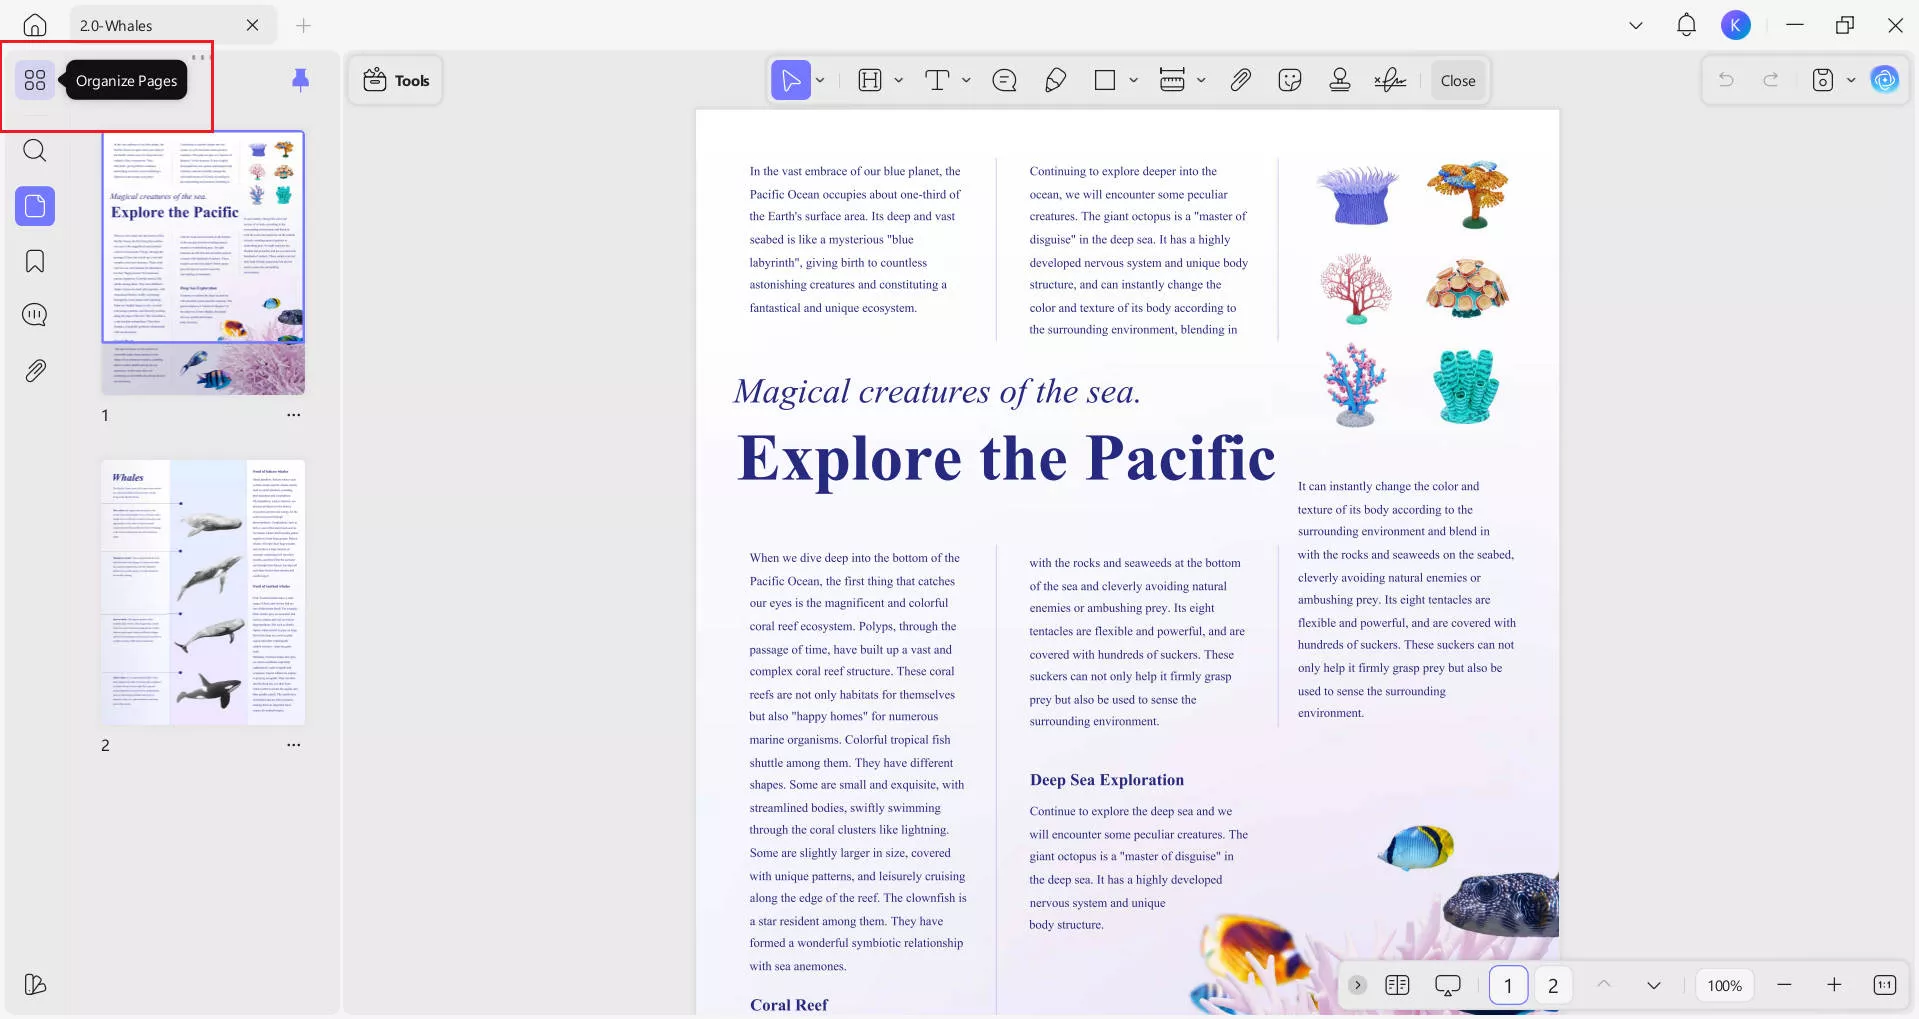This screenshot has width=1919, height=1019.
Task: Expand the shape tool dropdown arrow
Action: [1133, 80]
